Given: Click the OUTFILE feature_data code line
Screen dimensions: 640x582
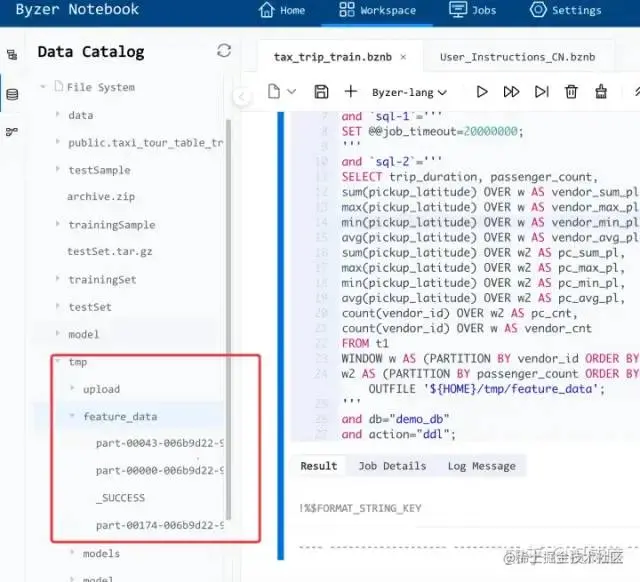Looking at the screenshot, I should pyautogui.click(x=487, y=389).
